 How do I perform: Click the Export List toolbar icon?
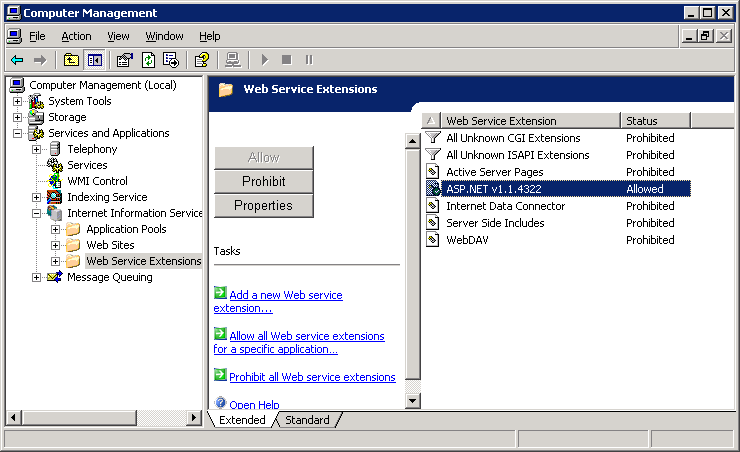(171, 60)
